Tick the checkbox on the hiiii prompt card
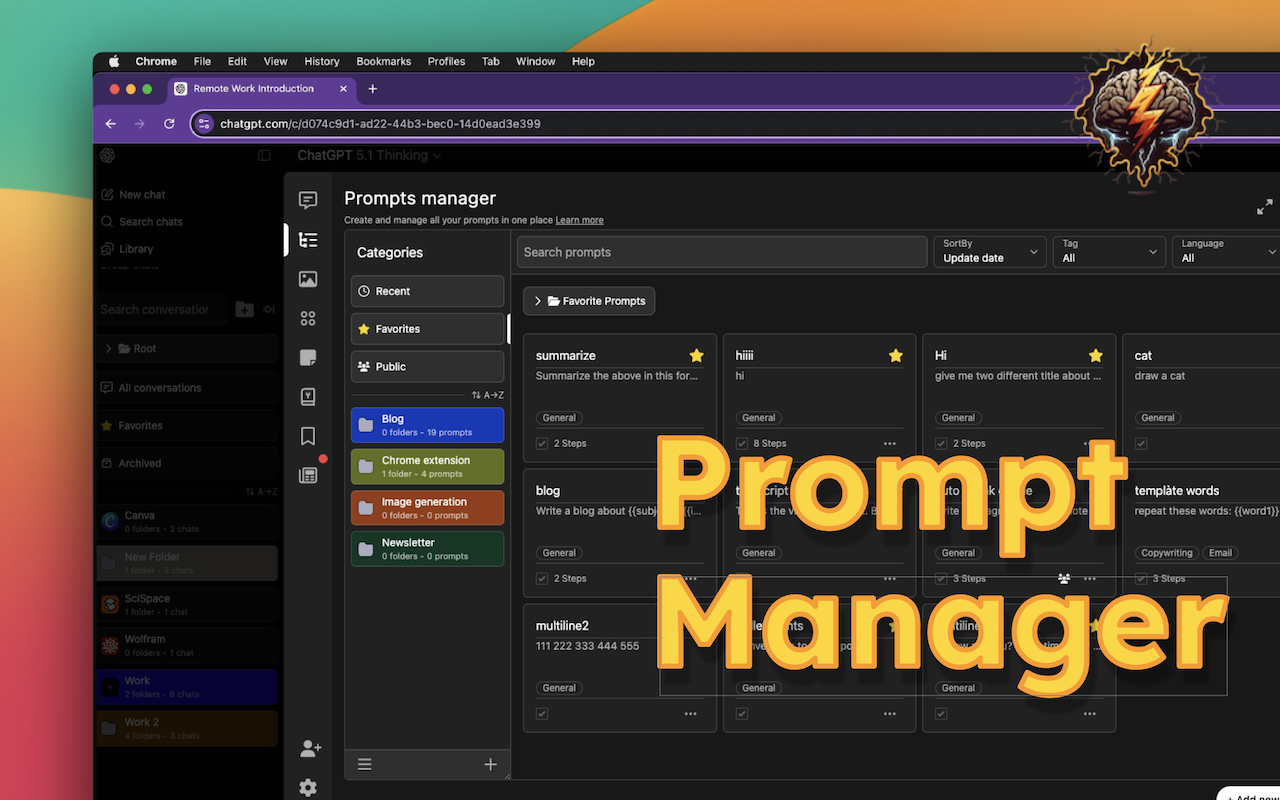Screen dimensions: 1280x800 pyautogui.click(x=742, y=443)
